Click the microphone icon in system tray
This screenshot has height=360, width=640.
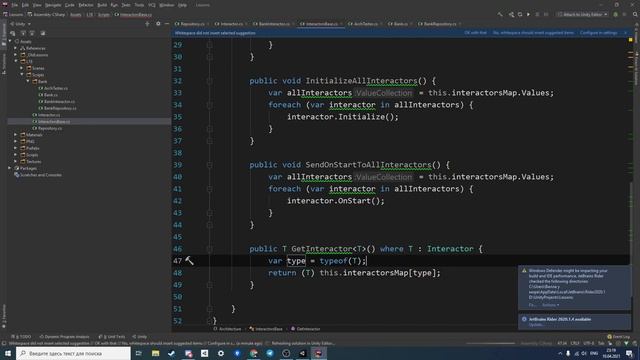pos(568,353)
